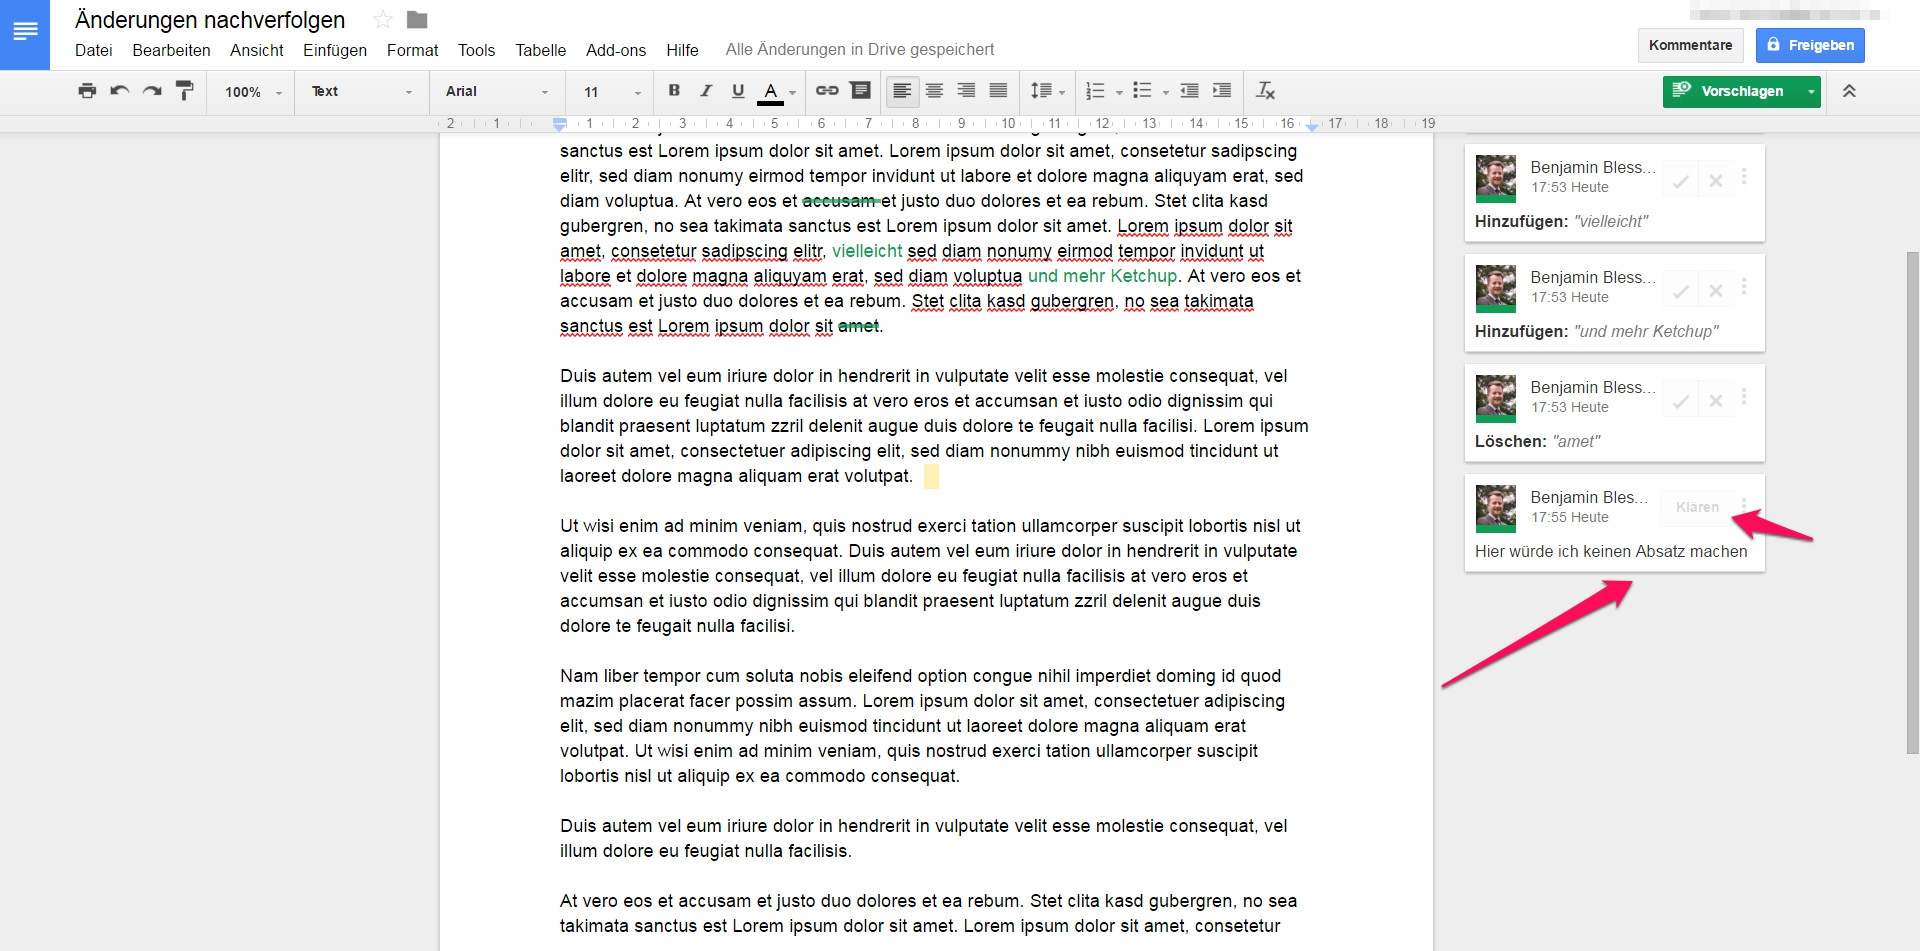Viewport: 1920px width, 951px height.
Task: Click the Kommentare button
Action: (1690, 45)
